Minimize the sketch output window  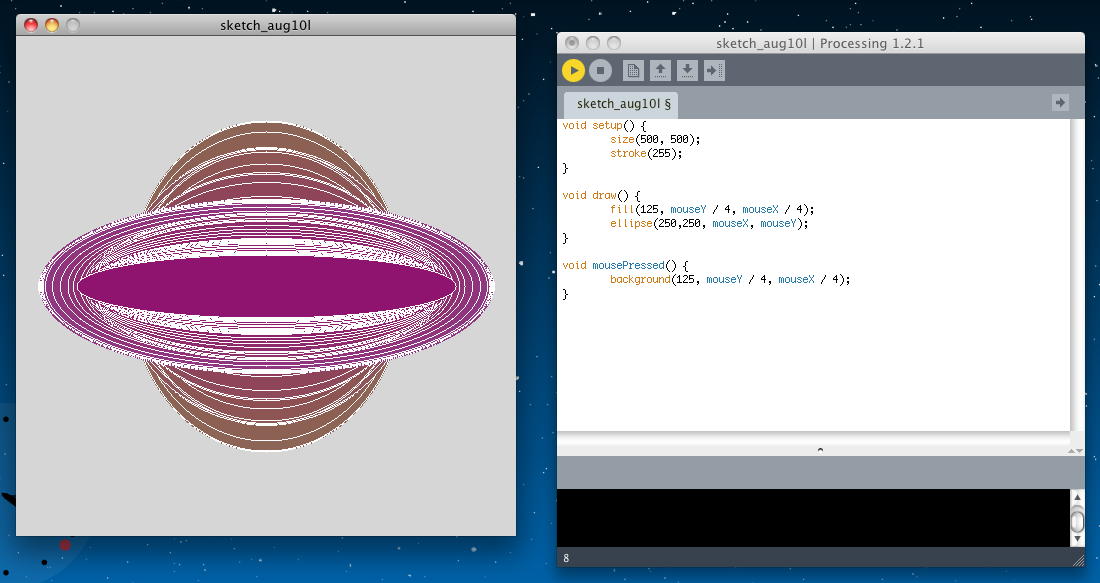(52, 25)
